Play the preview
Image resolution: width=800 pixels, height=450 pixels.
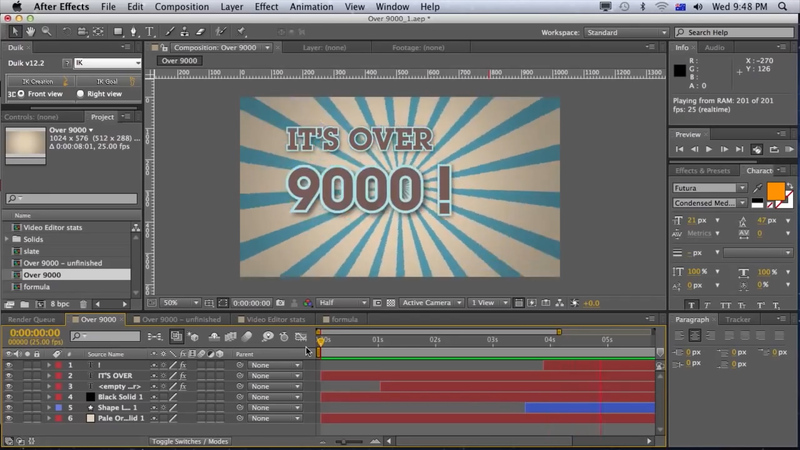pos(709,149)
